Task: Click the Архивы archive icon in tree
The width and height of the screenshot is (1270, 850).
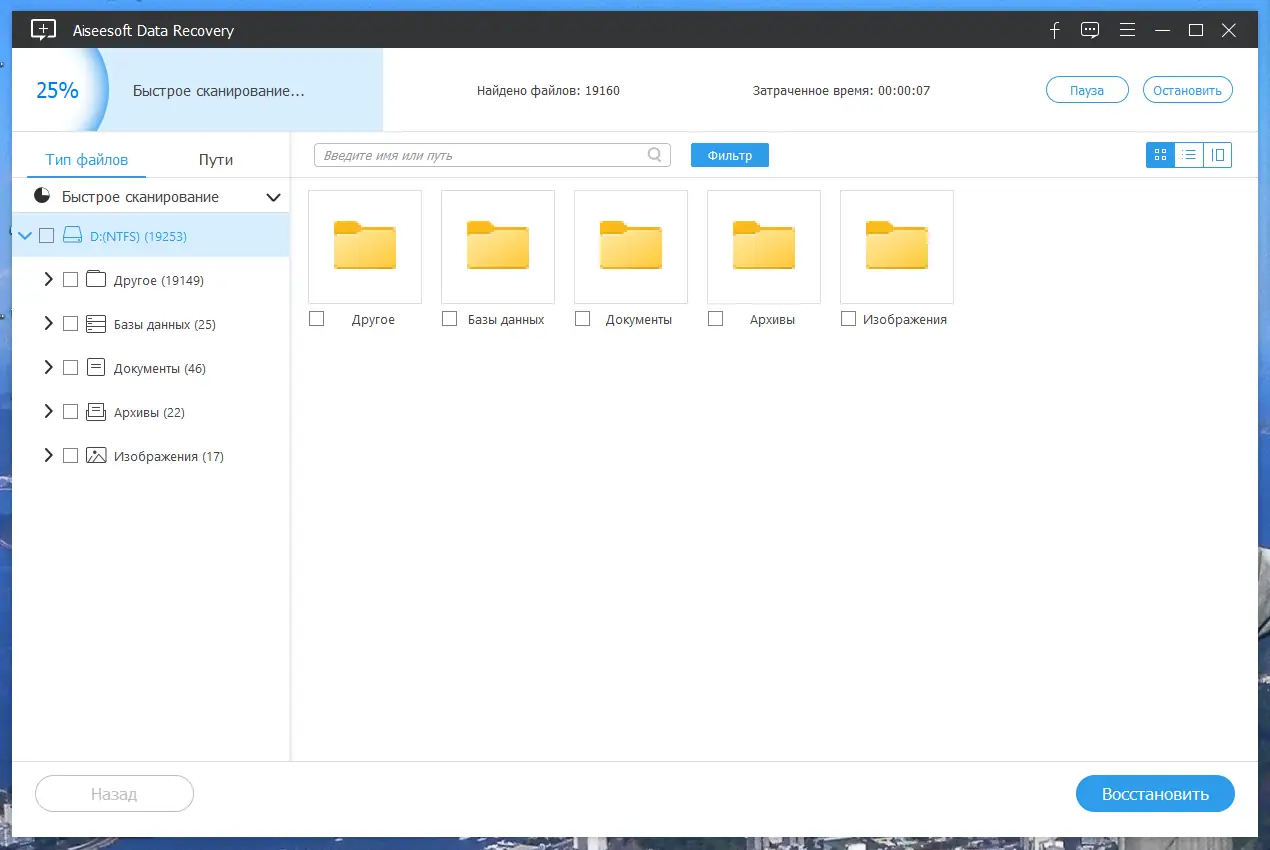Action: tap(96, 412)
